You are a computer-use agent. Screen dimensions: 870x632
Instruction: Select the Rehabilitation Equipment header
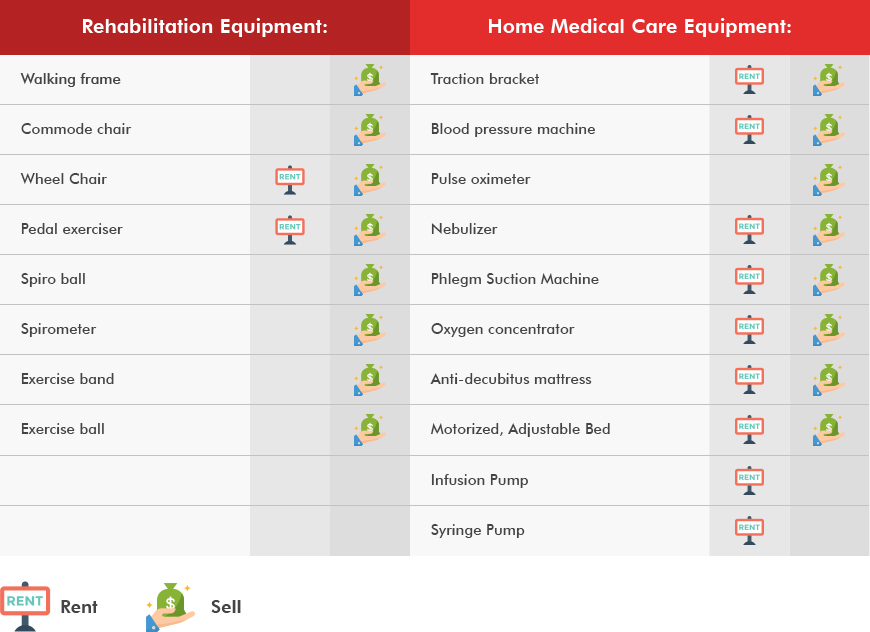[205, 27]
